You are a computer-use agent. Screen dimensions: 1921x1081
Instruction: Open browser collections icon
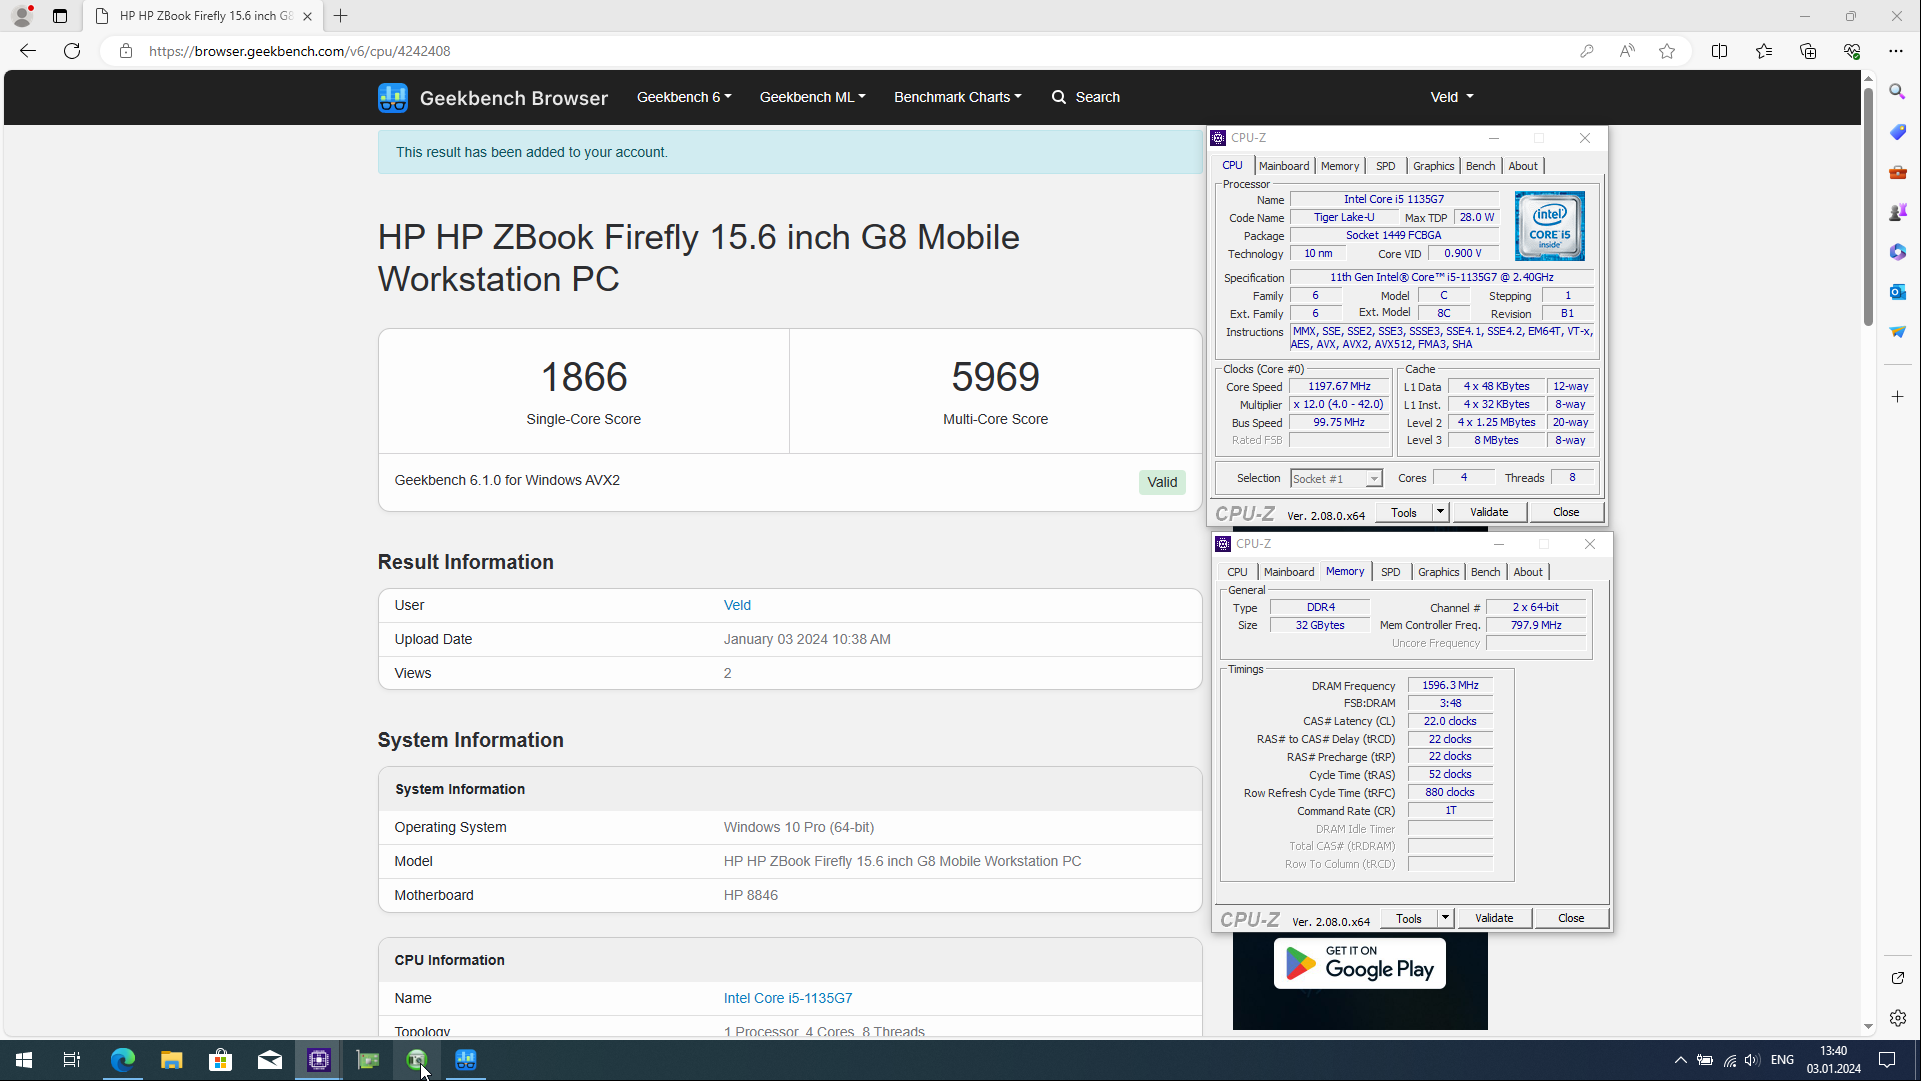1808,51
